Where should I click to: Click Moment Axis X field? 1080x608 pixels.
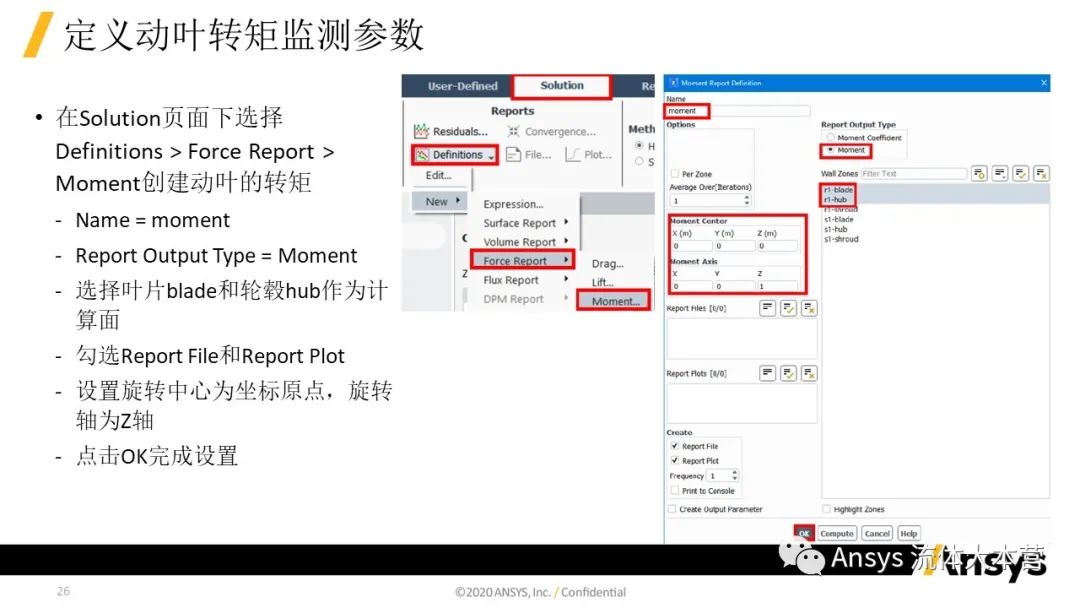pyautogui.click(x=691, y=286)
